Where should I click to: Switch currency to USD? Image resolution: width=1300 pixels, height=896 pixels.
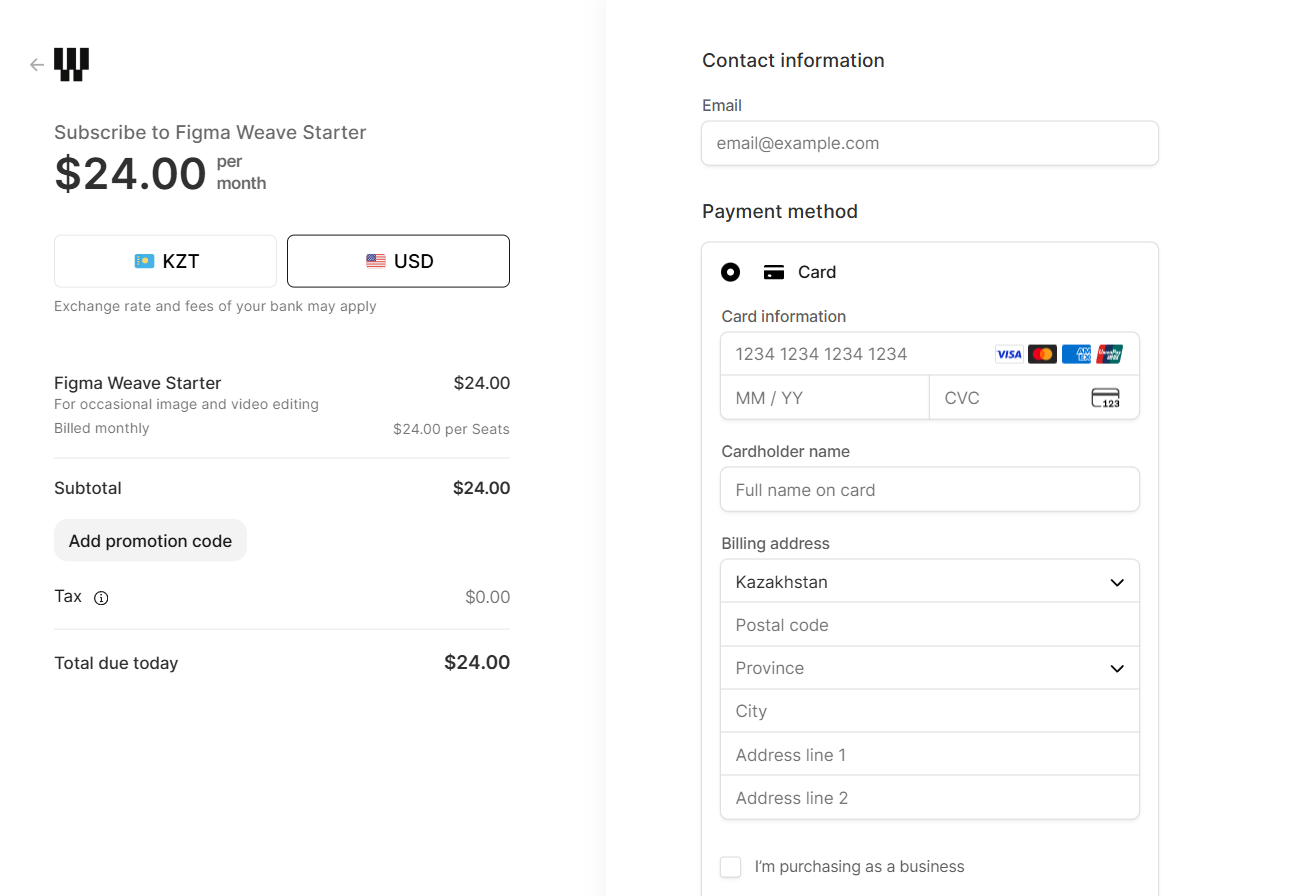click(x=398, y=261)
